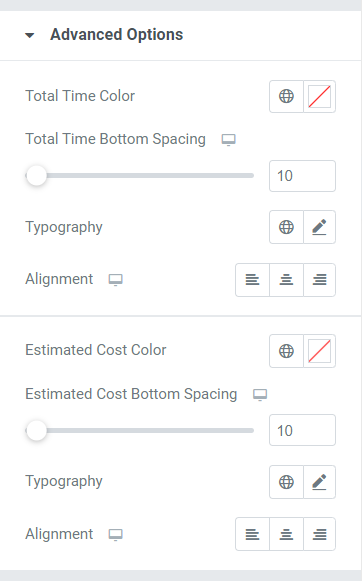
Task: Open global colors for Total Time Color
Action: pos(286,96)
